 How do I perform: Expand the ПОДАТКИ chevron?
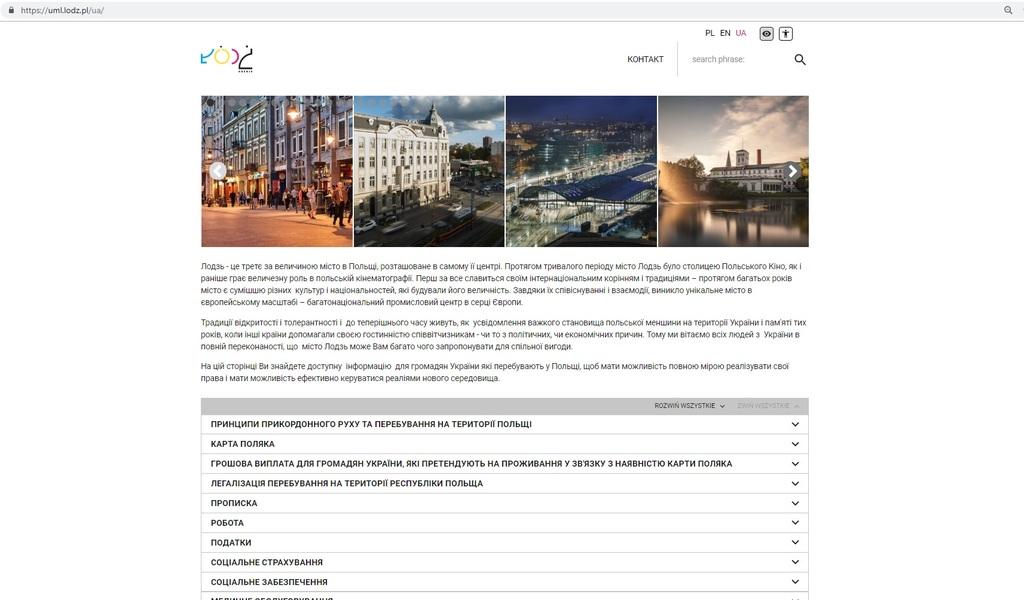click(795, 543)
